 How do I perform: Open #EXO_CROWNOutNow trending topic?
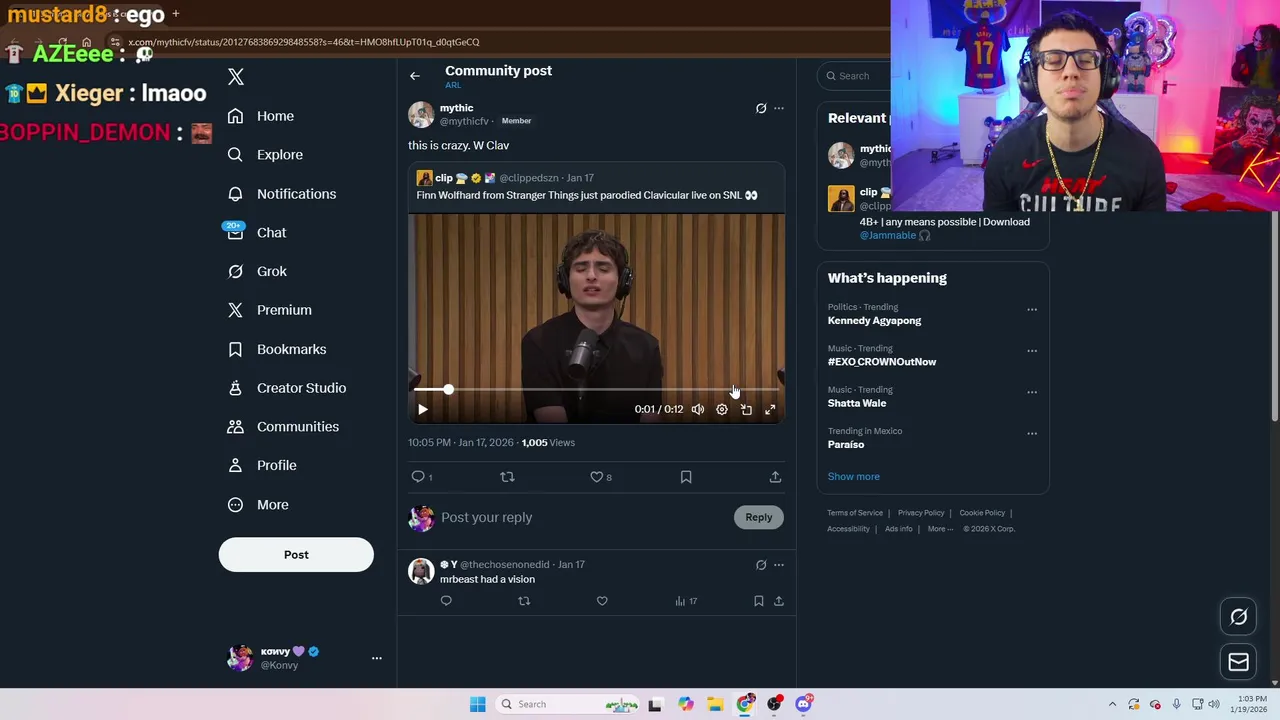point(882,362)
